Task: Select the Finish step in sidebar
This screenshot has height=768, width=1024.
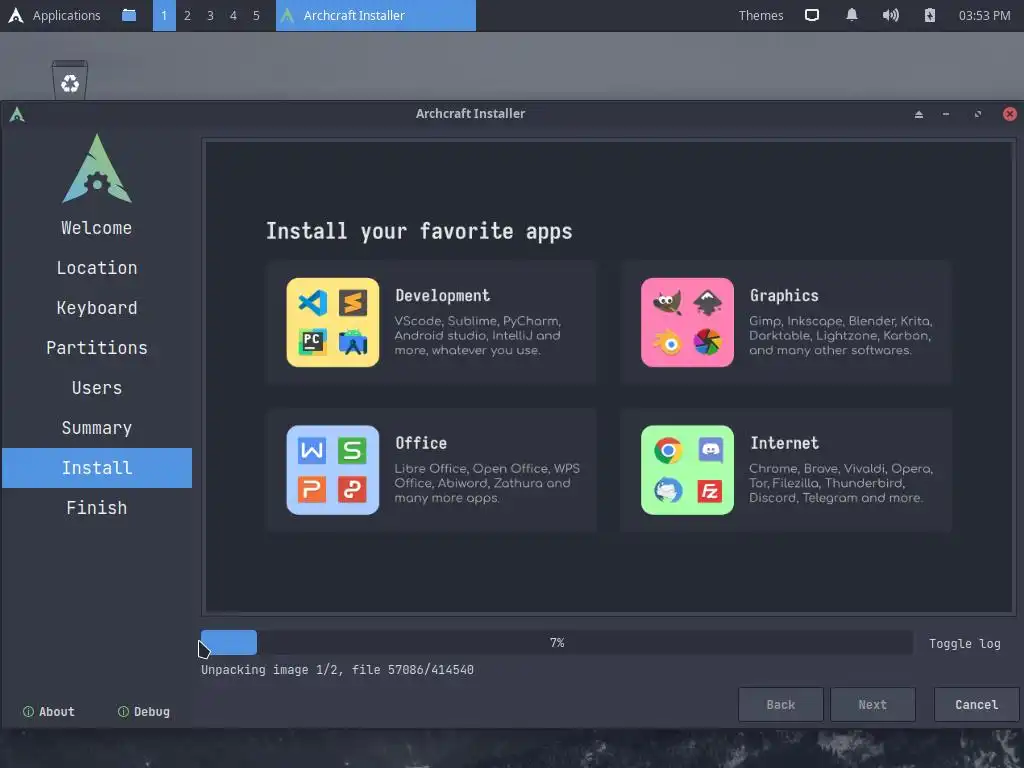Action: click(x=97, y=507)
